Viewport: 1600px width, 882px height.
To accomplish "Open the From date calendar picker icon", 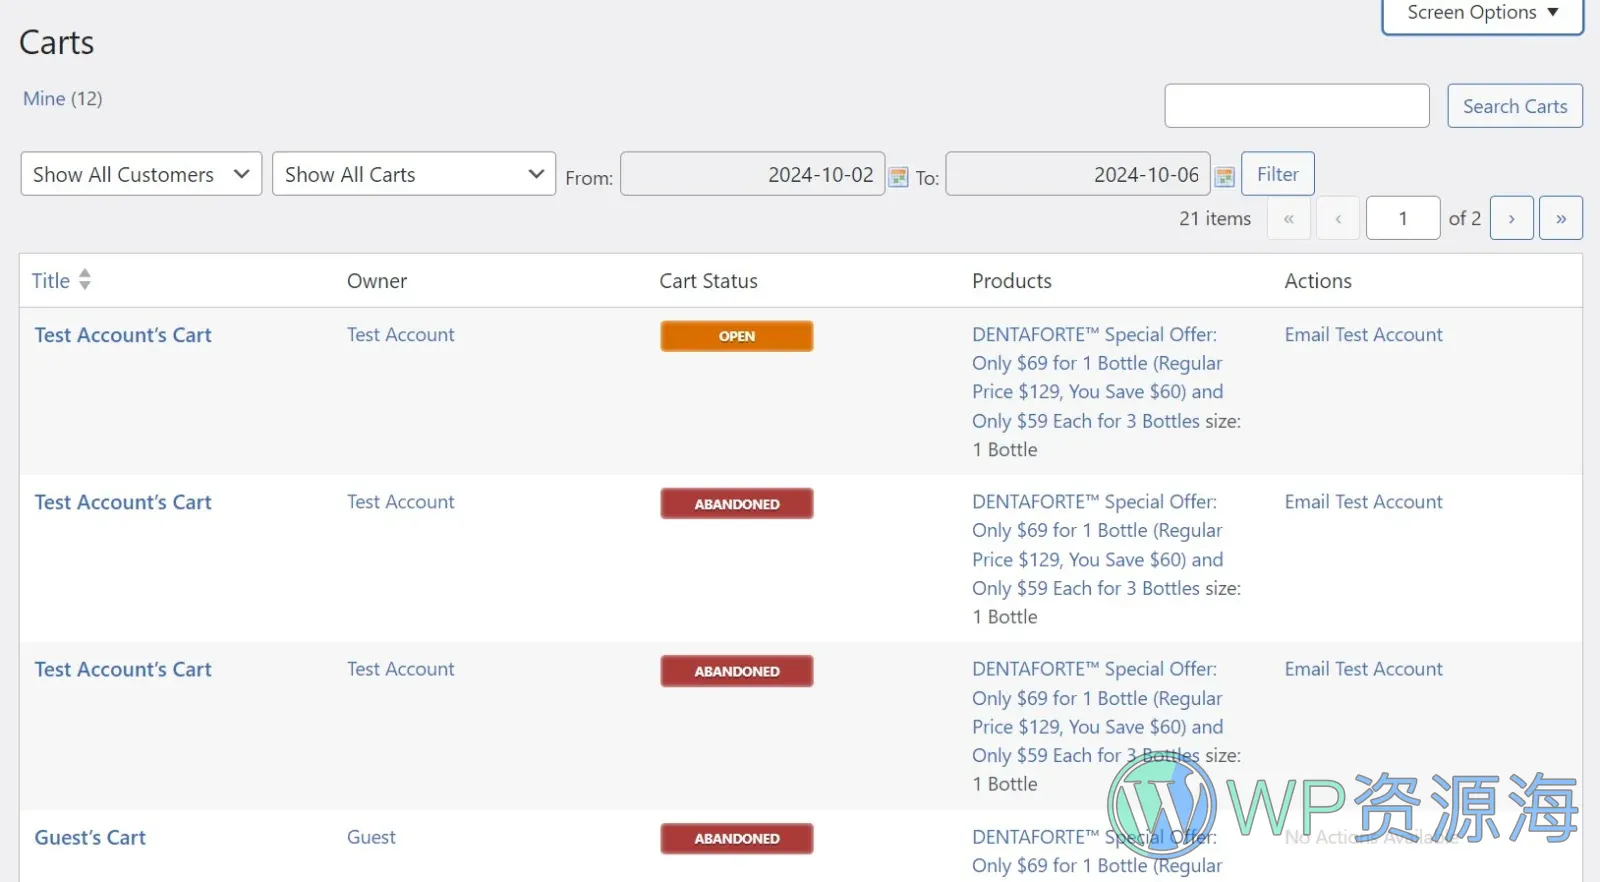I will tap(899, 177).
